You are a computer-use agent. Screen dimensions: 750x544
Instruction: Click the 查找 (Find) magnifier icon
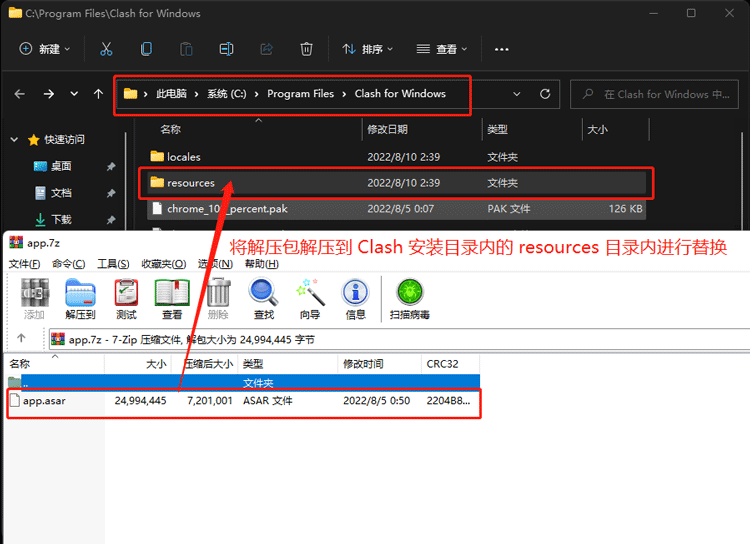tap(263, 298)
